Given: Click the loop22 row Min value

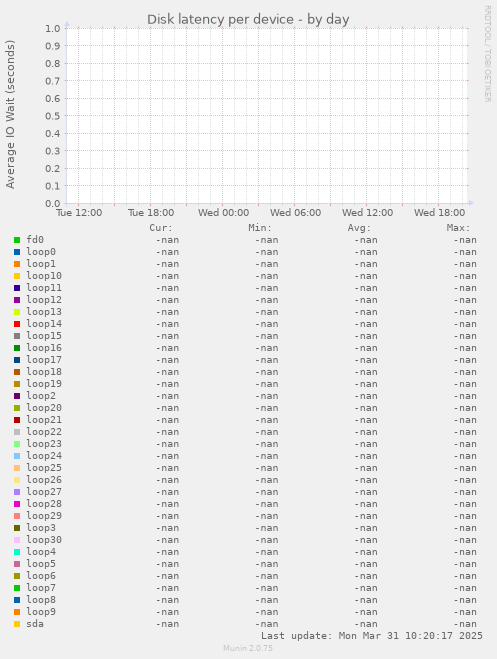Looking at the screenshot, I should point(267,432).
